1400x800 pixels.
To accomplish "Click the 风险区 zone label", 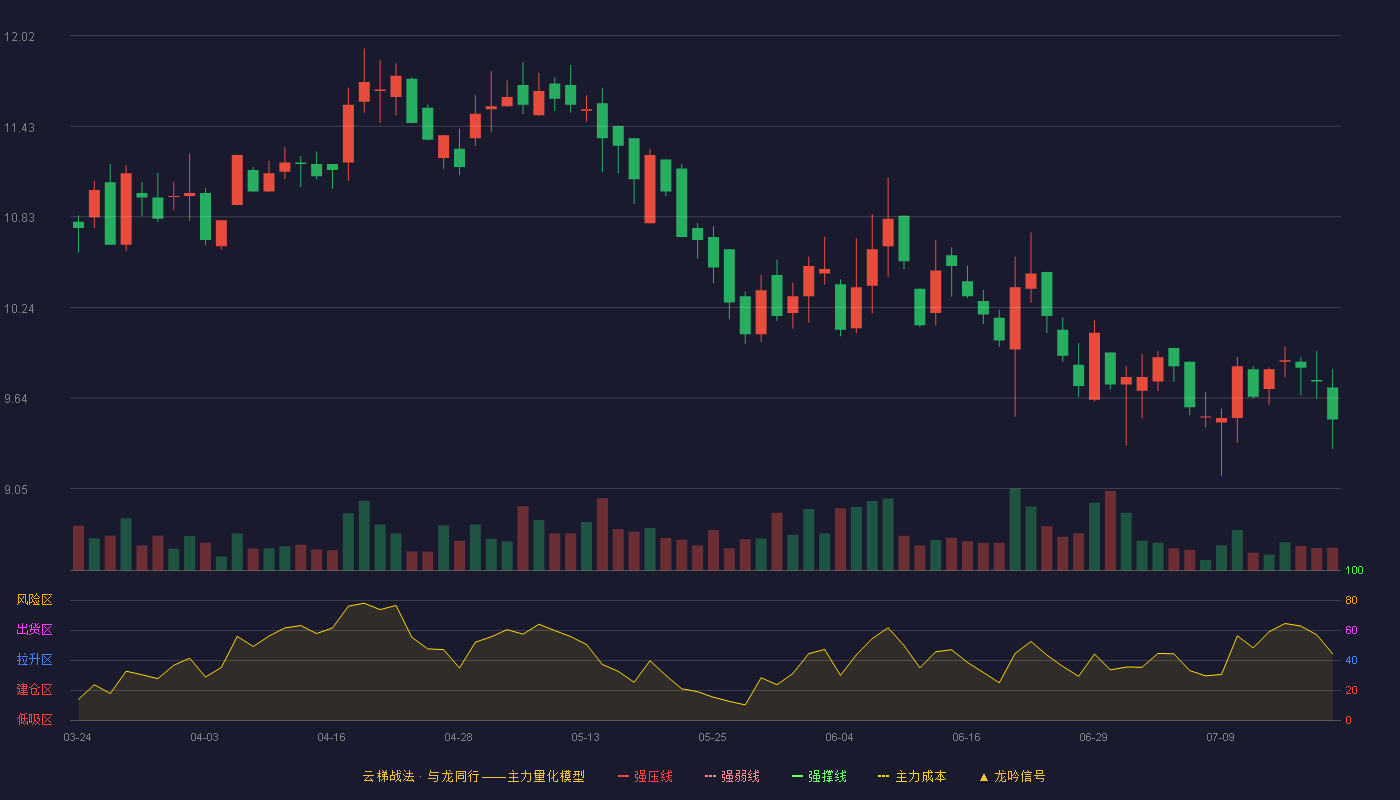I will pyautogui.click(x=34, y=600).
